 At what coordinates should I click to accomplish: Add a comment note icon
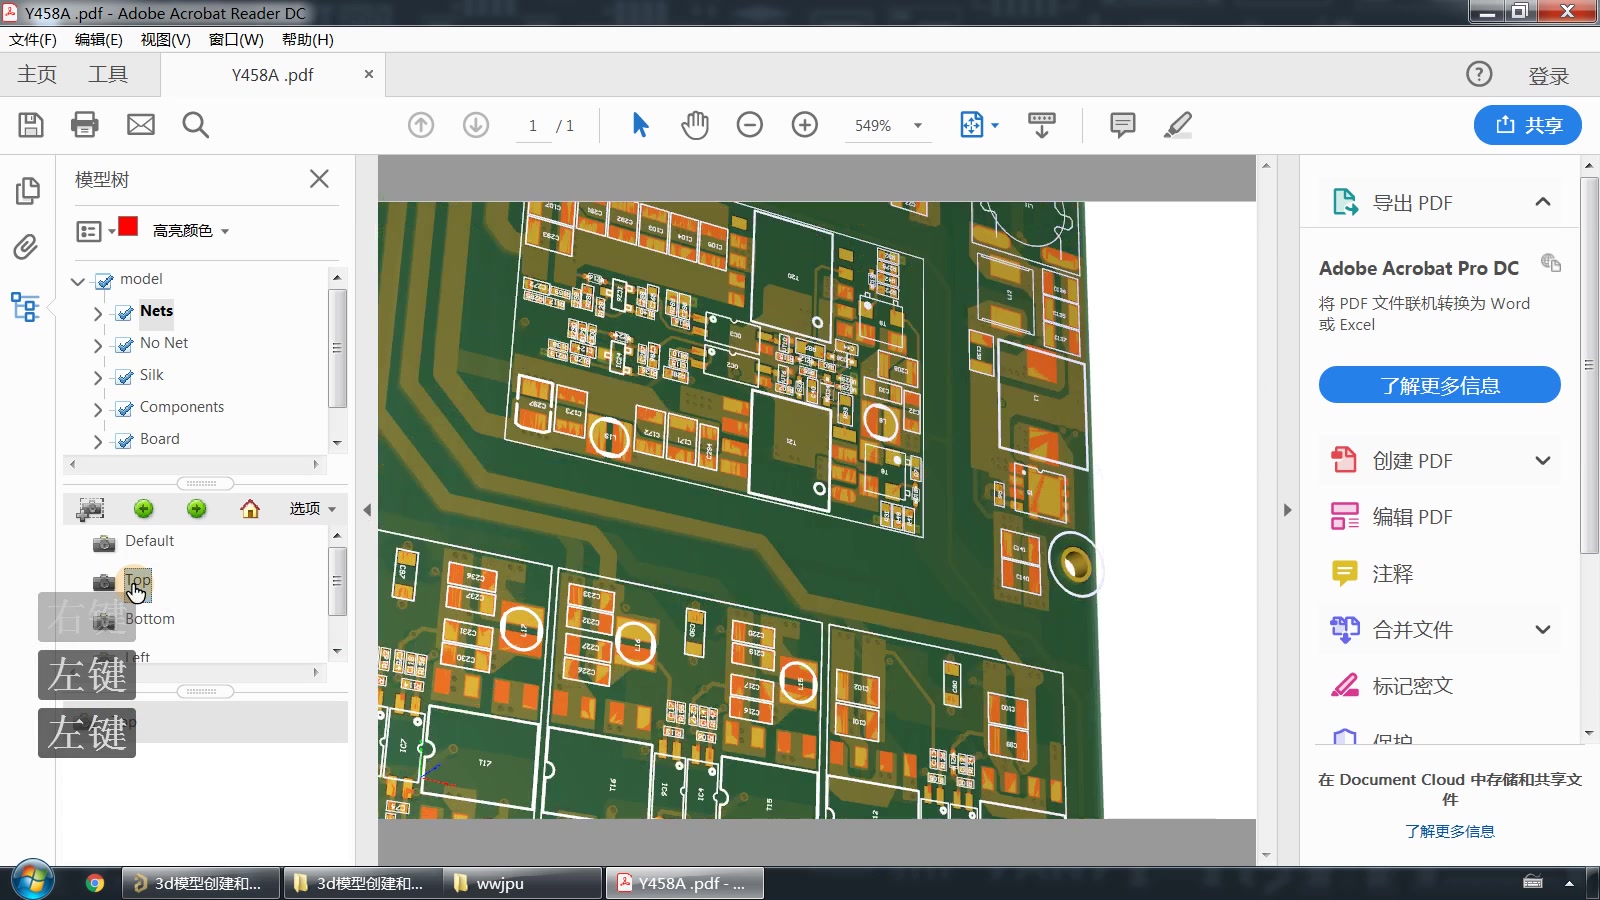click(x=1123, y=125)
